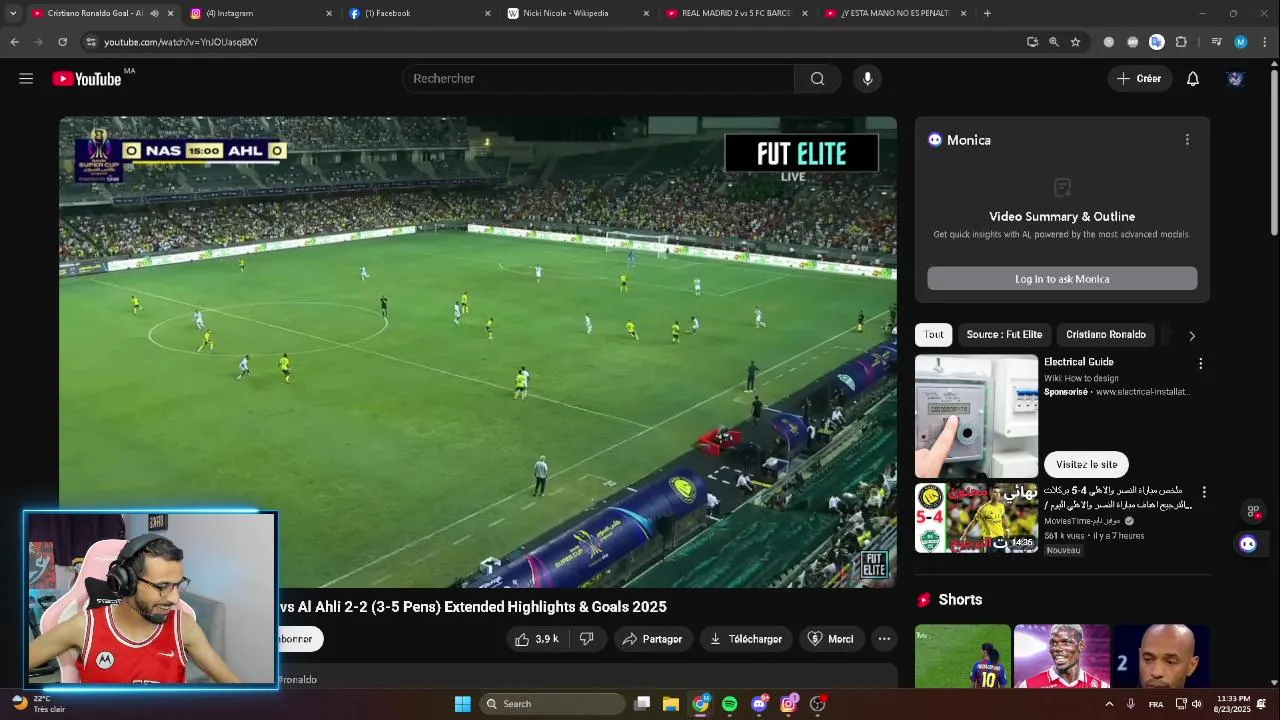1280x720 pixels.
Task: Open the 5-4 Al Nassr video thumbnail
Action: [976, 518]
